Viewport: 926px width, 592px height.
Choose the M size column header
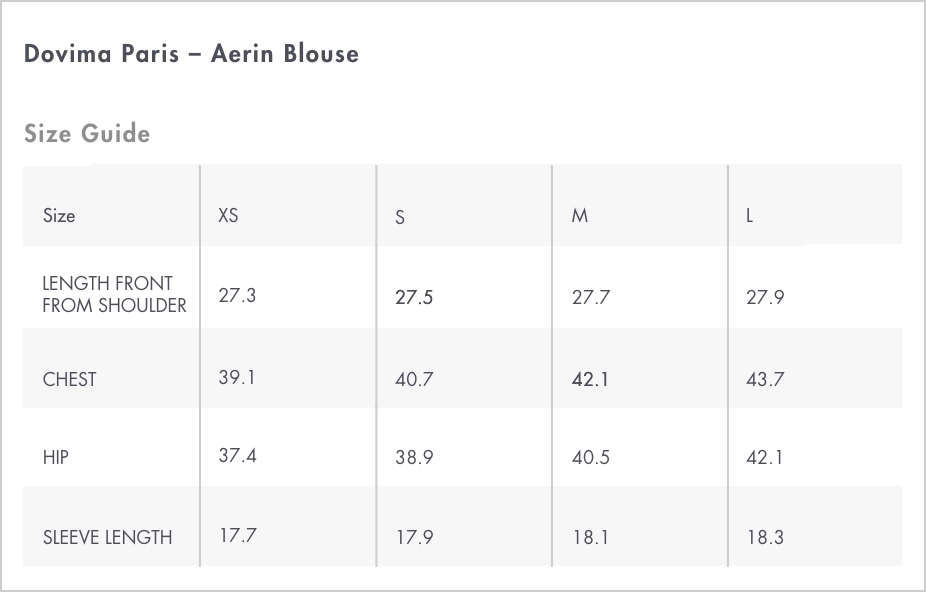[x=580, y=216]
